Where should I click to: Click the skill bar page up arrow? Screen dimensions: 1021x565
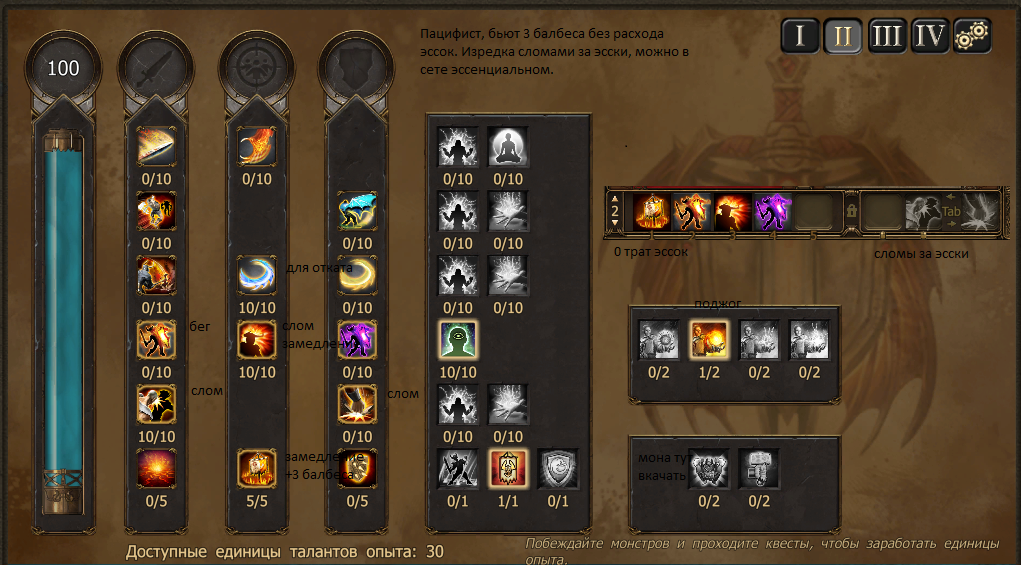point(615,199)
